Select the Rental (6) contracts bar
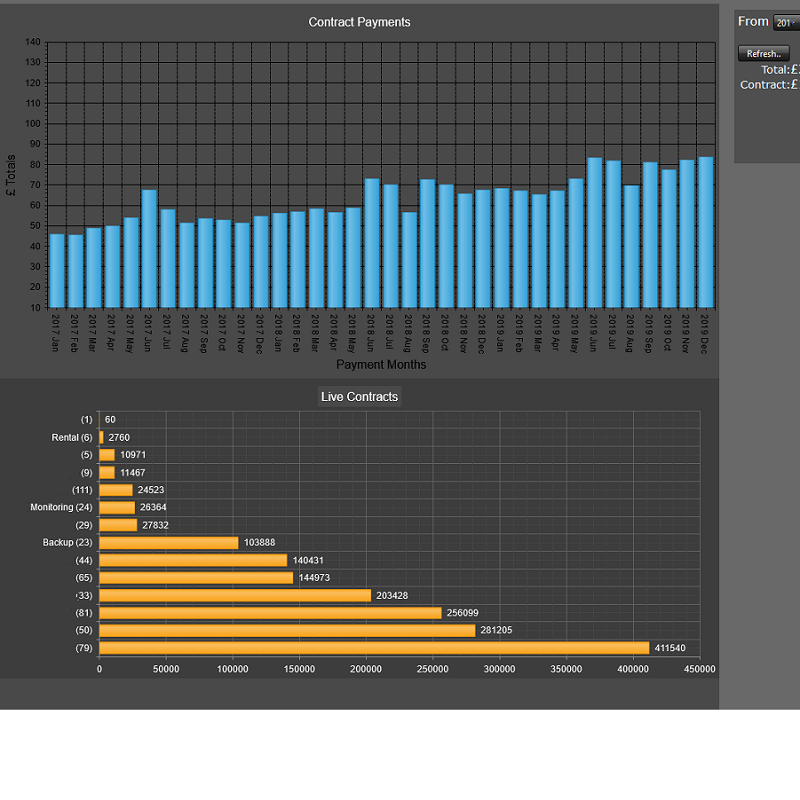The height and width of the screenshot is (800, 800). pyautogui.click(x=102, y=437)
